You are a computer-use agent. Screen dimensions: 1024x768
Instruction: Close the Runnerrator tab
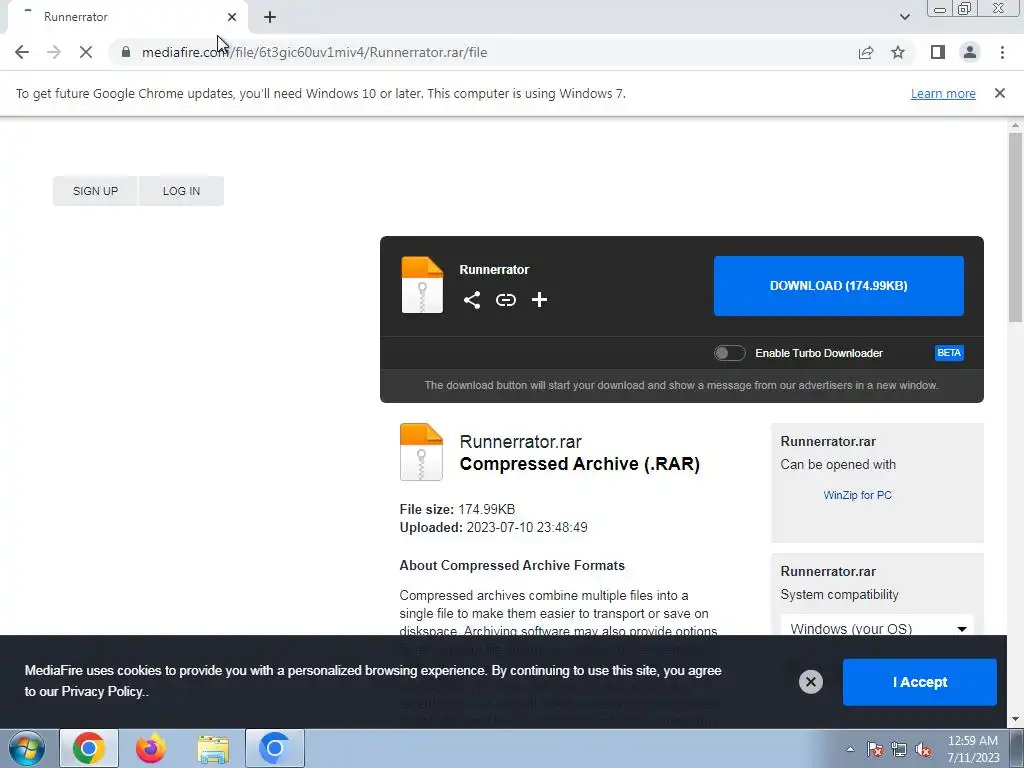click(x=232, y=17)
